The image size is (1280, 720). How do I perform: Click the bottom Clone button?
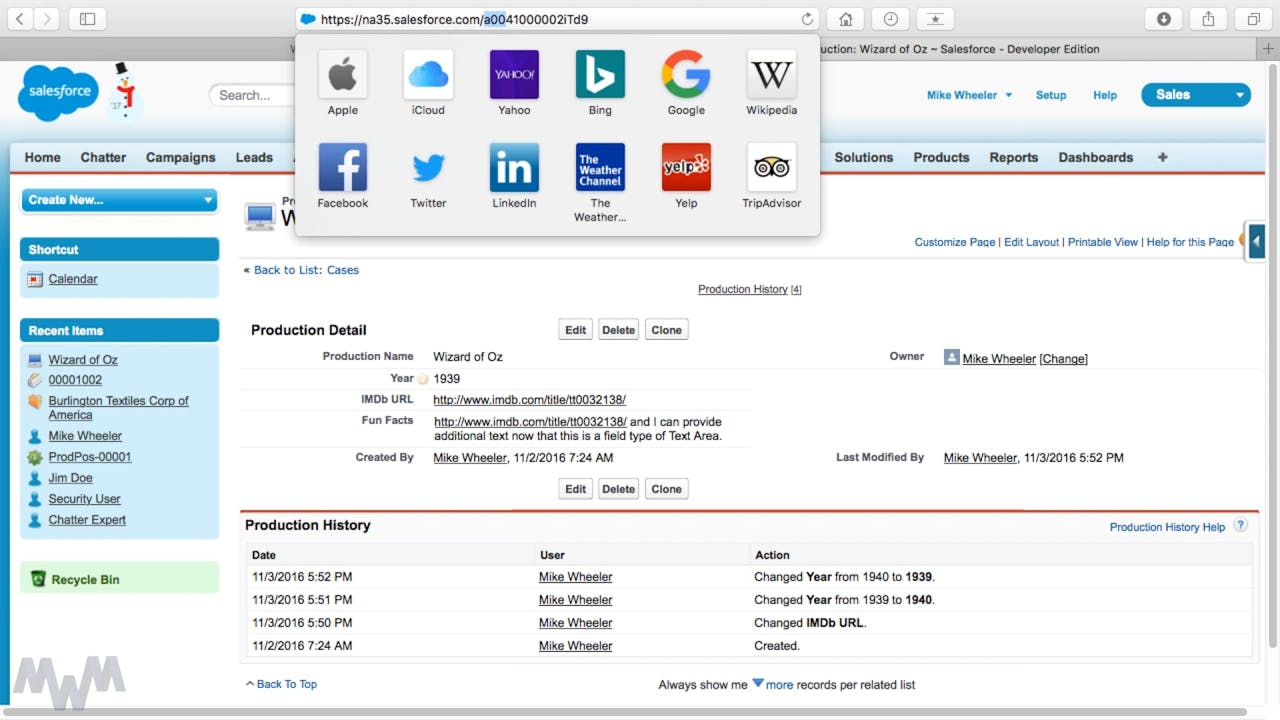(666, 489)
